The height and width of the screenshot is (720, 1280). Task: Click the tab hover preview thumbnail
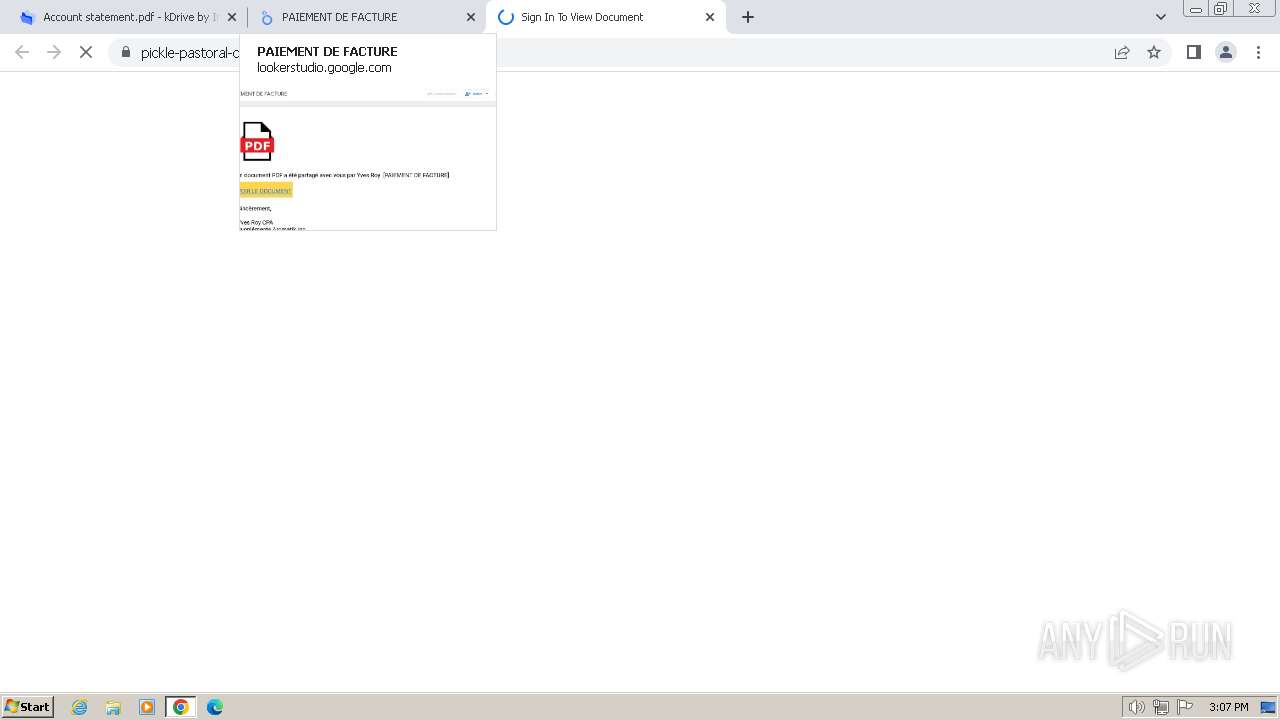[x=368, y=158]
